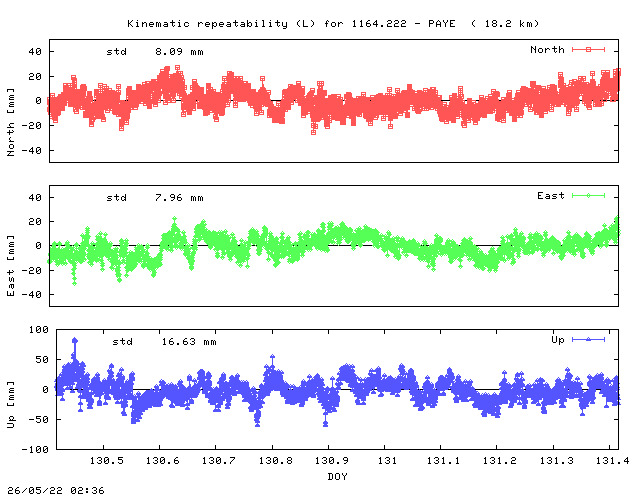The width and height of the screenshot is (640, 496).
Task: Click the 40 tick on East axis
Action: click(x=35, y=198)
